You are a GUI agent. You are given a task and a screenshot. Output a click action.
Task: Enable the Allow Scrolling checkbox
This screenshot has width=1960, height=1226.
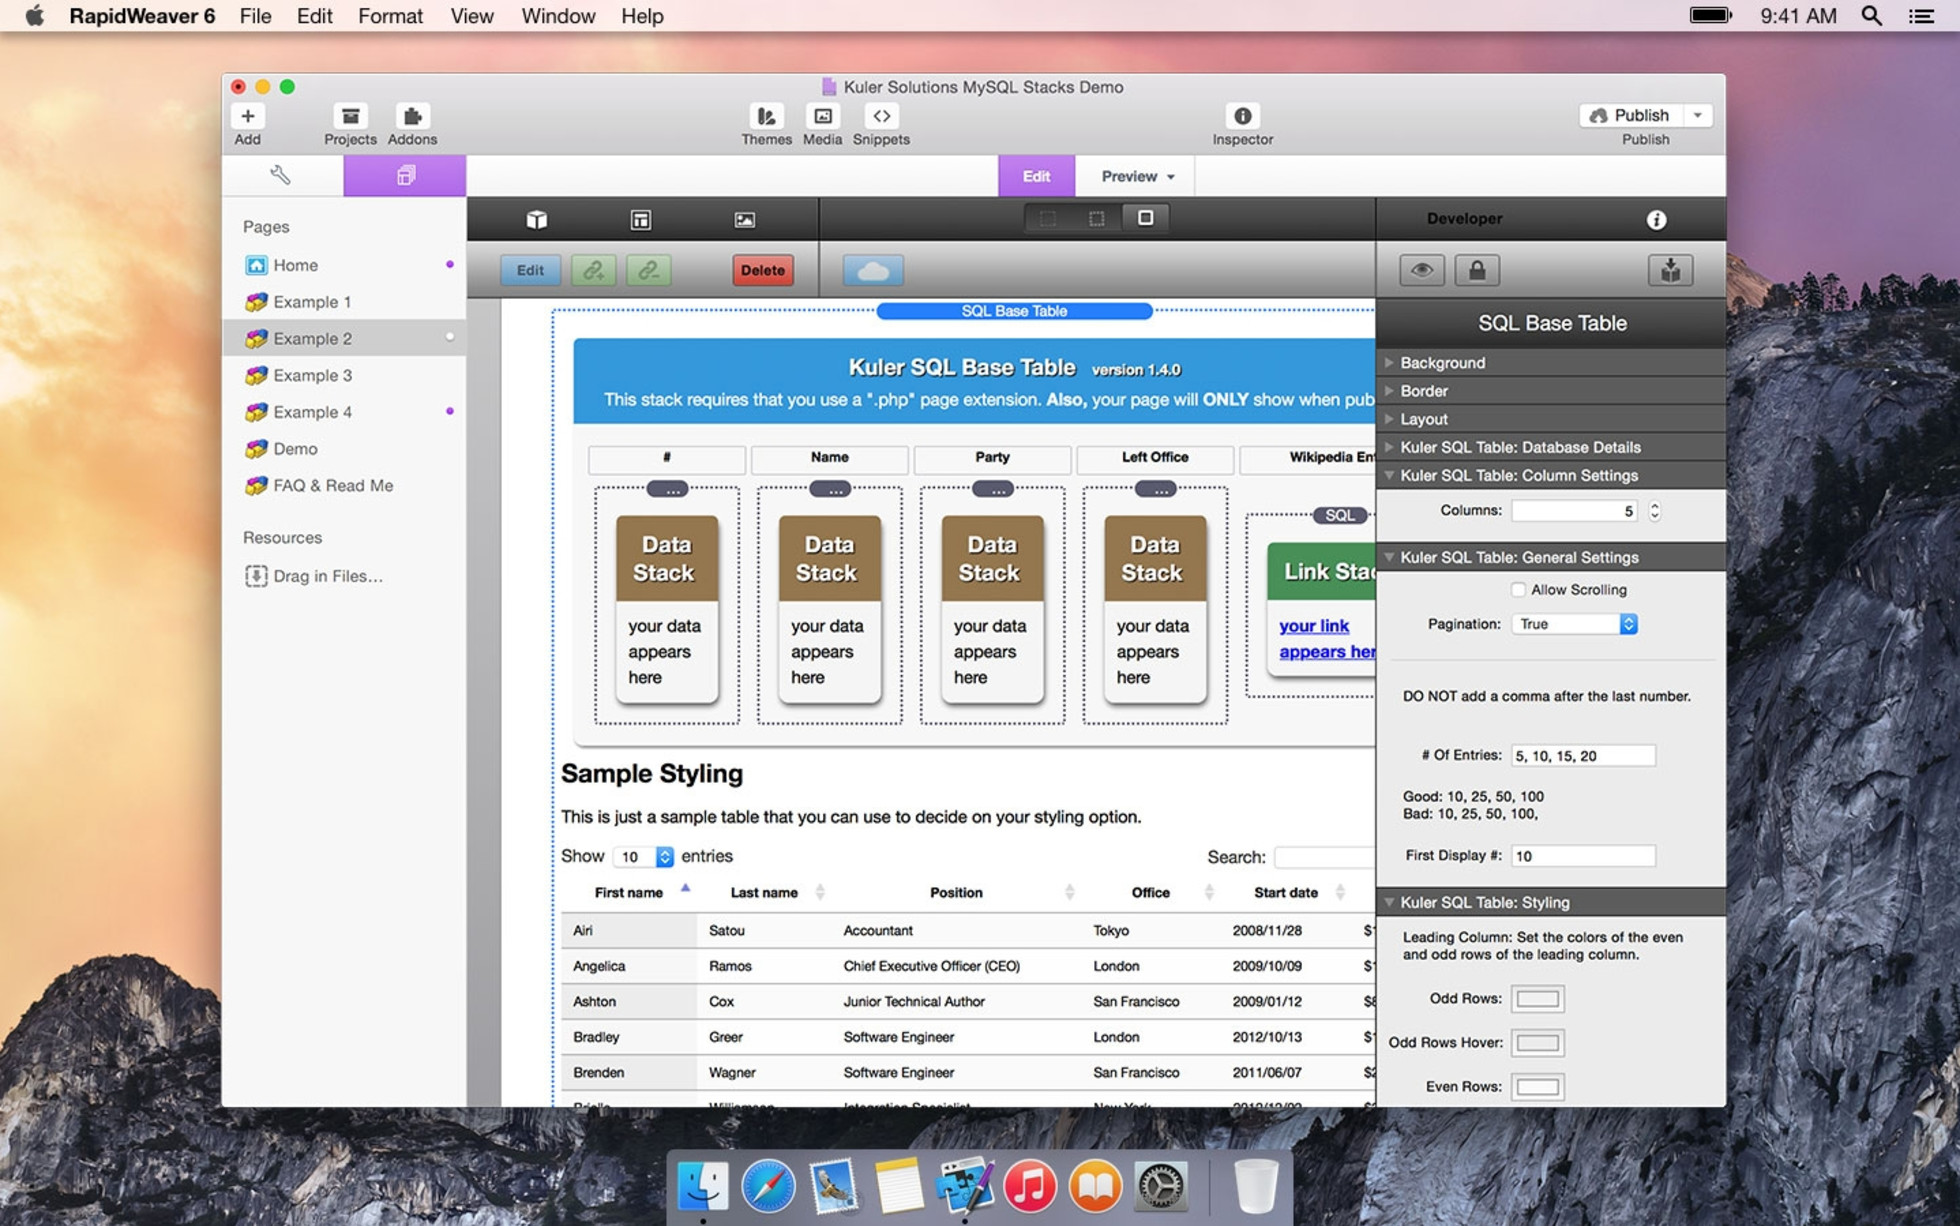point(1517,589)
